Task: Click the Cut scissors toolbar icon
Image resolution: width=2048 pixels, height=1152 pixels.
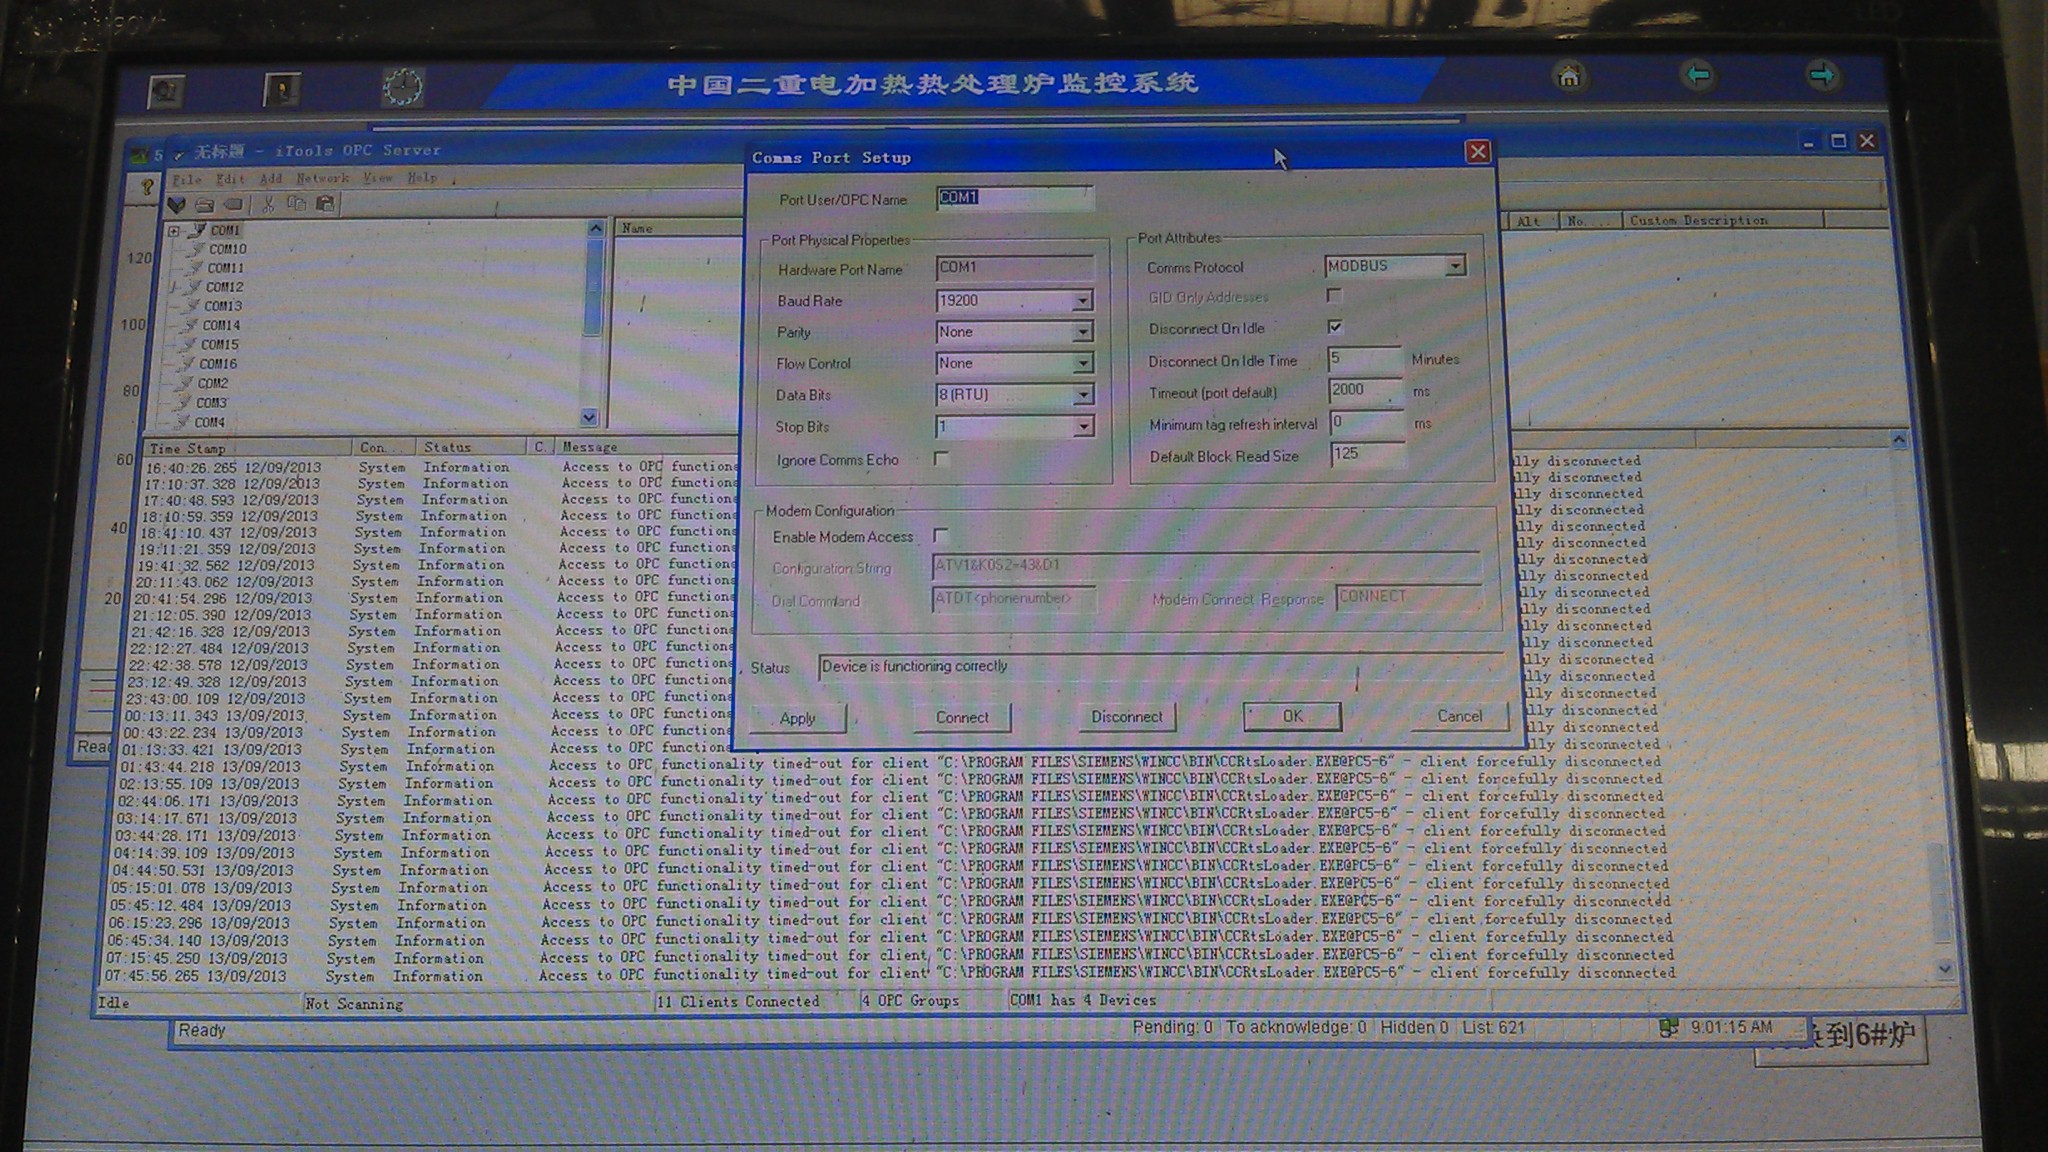Action: tap(267, 204)
